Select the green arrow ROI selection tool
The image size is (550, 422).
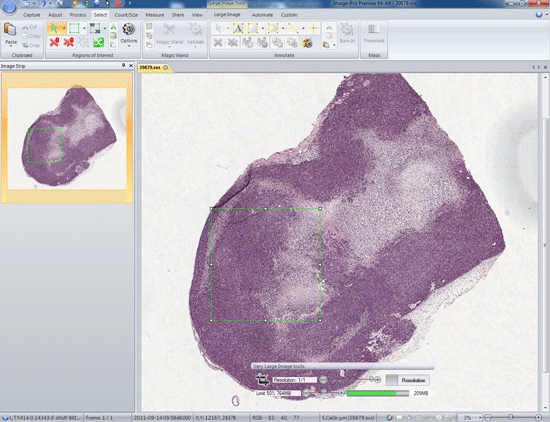[x=54, y=28]
